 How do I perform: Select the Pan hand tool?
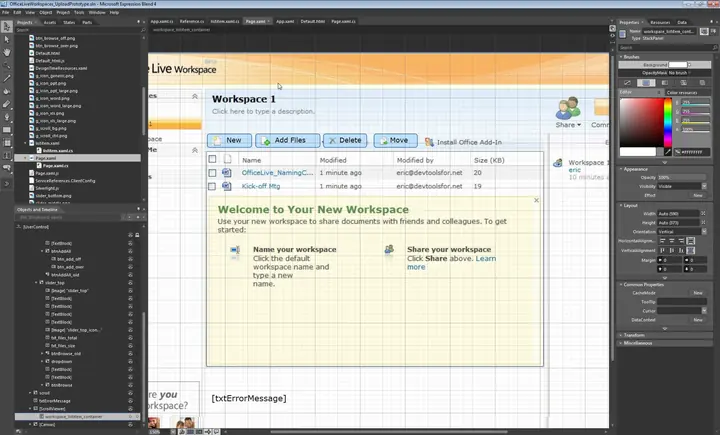[x=6, y=52]
